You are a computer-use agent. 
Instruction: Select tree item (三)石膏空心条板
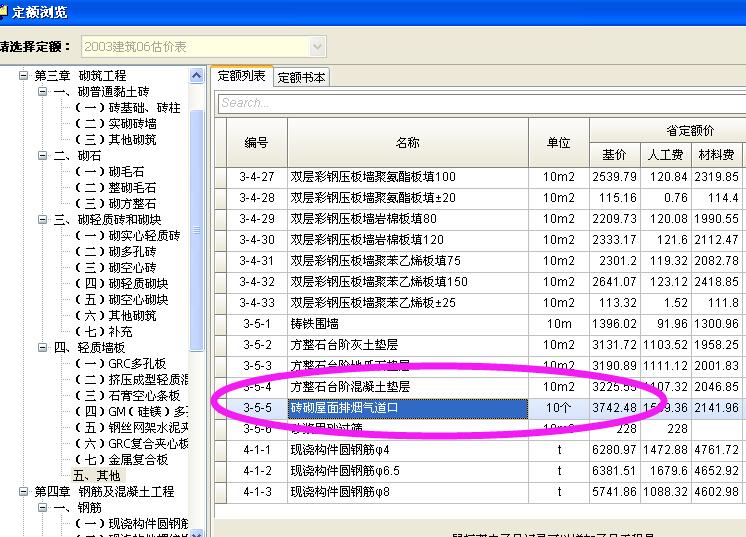(x=128, y=396)
